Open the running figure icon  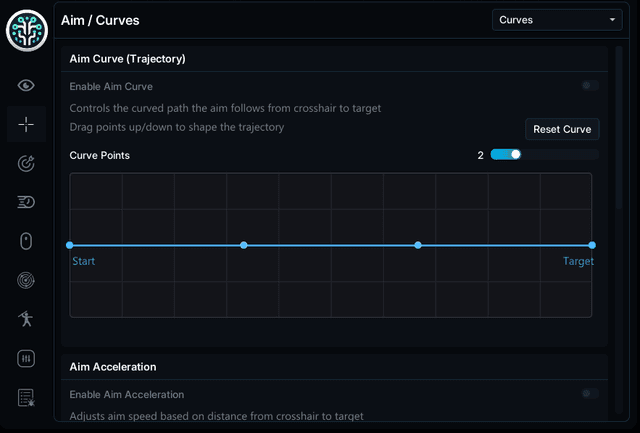[26, 319]
